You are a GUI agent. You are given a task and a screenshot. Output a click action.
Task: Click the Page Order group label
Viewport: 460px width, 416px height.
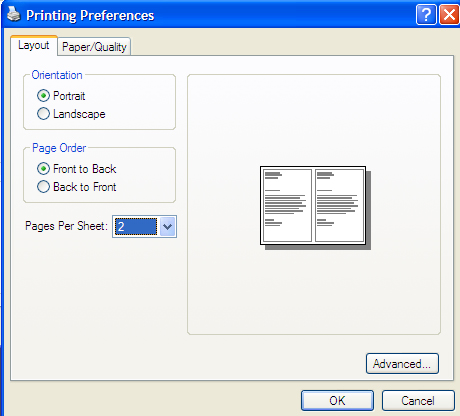(59, 148)
